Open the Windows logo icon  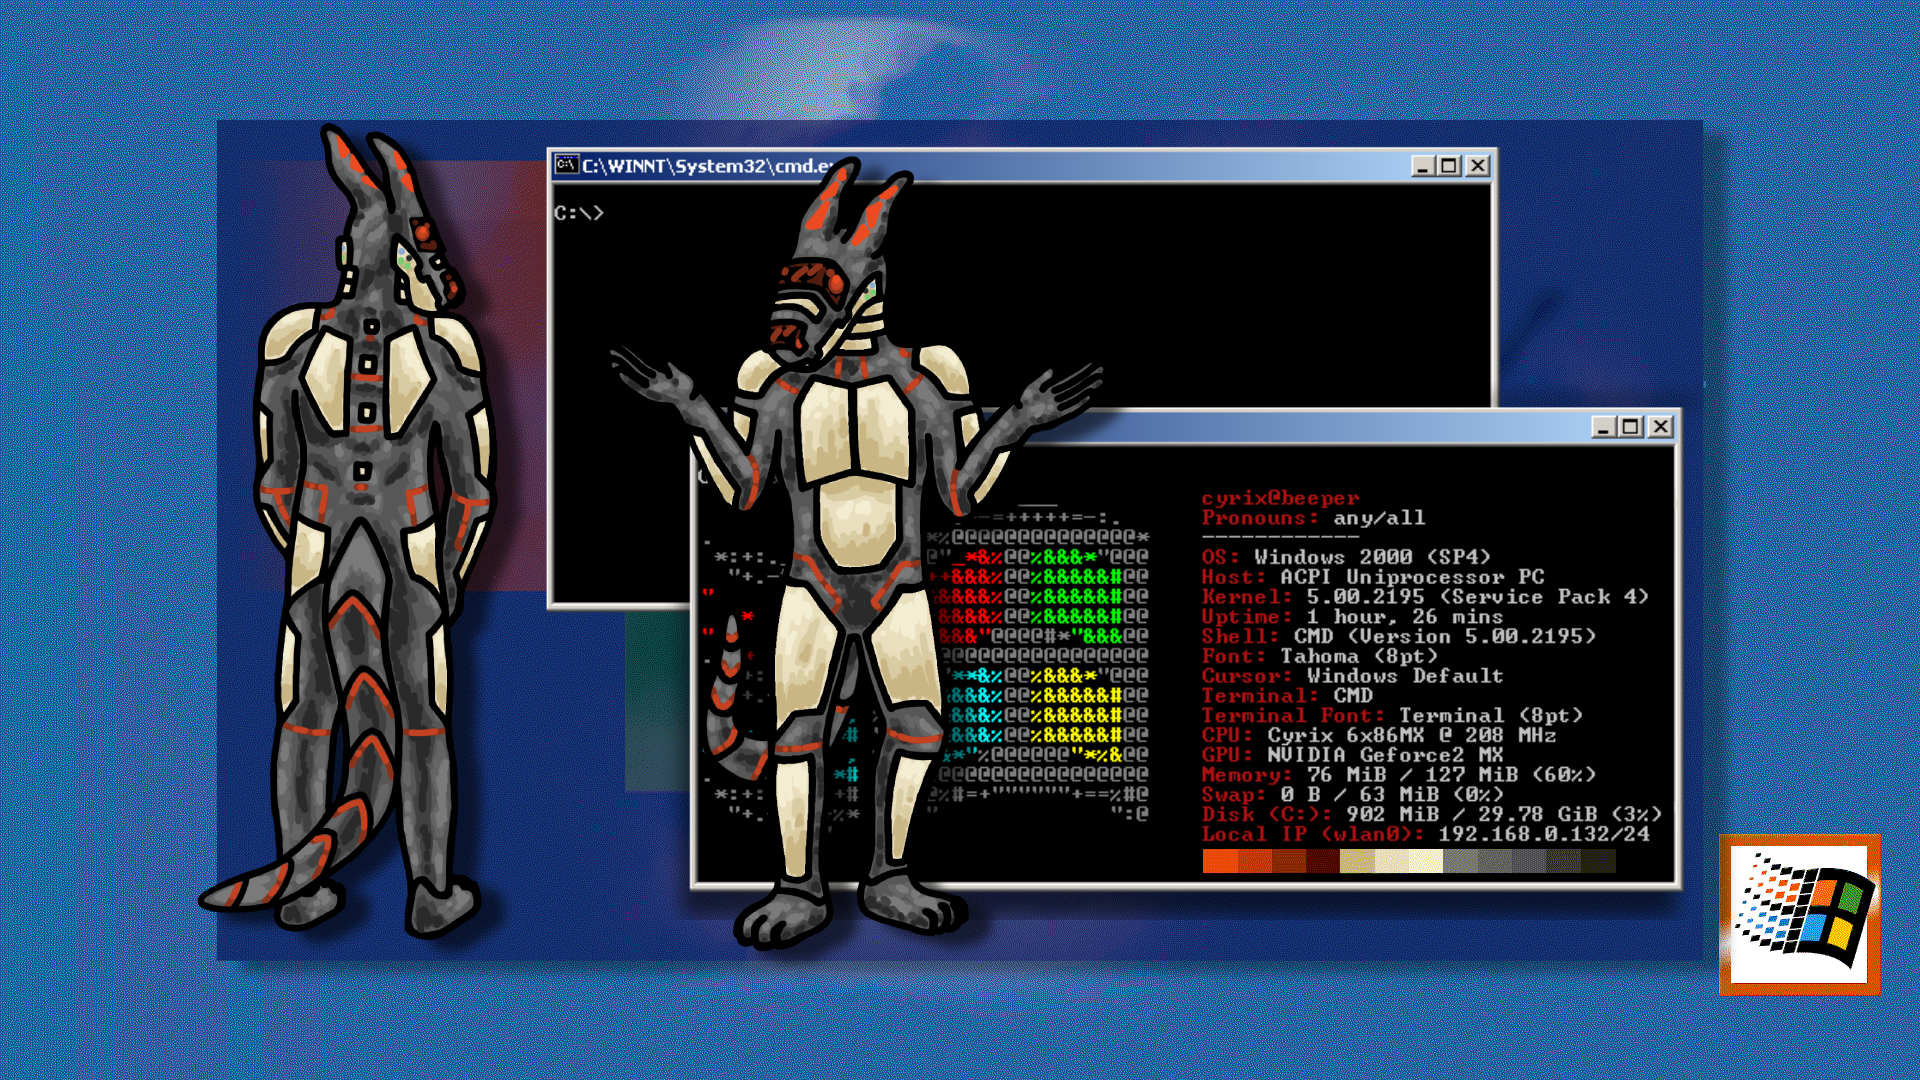pyautogui.click(x=1800, y=914)
